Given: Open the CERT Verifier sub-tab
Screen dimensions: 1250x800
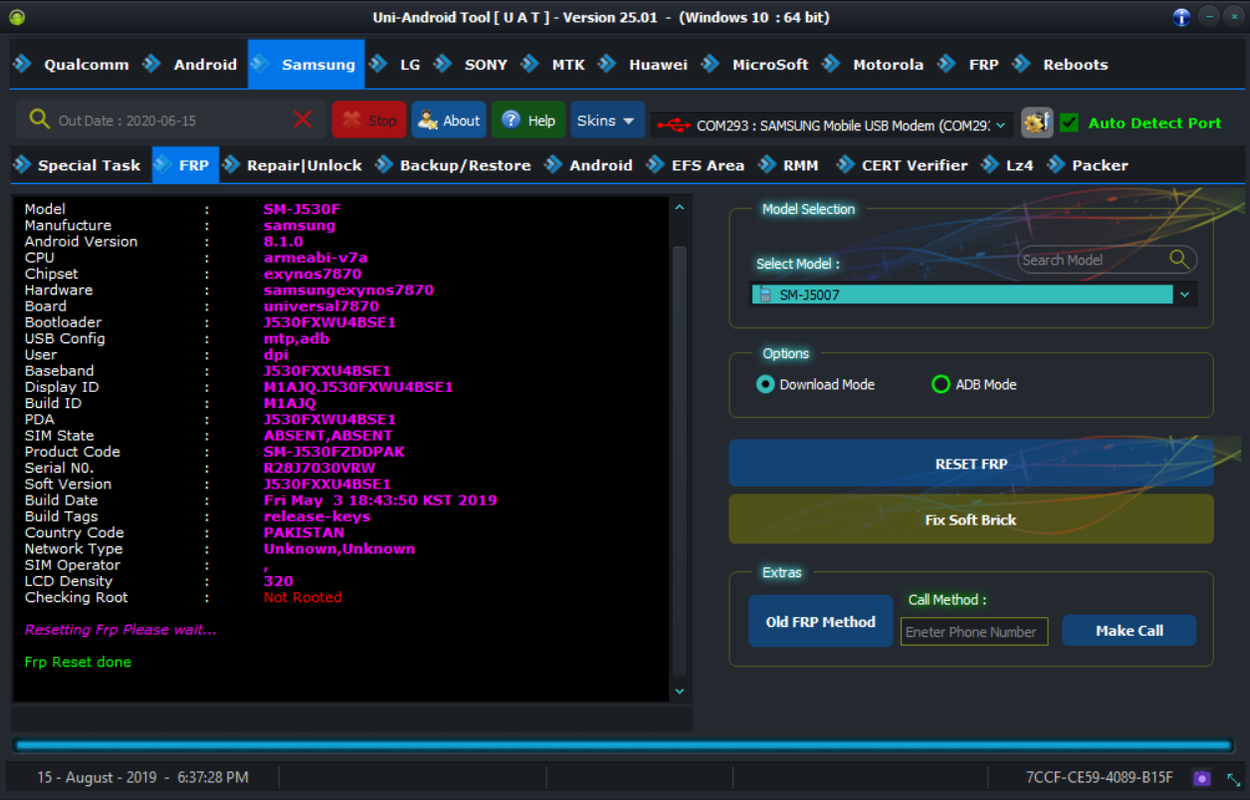Looking at the screenshot, I should click(902, 165).
